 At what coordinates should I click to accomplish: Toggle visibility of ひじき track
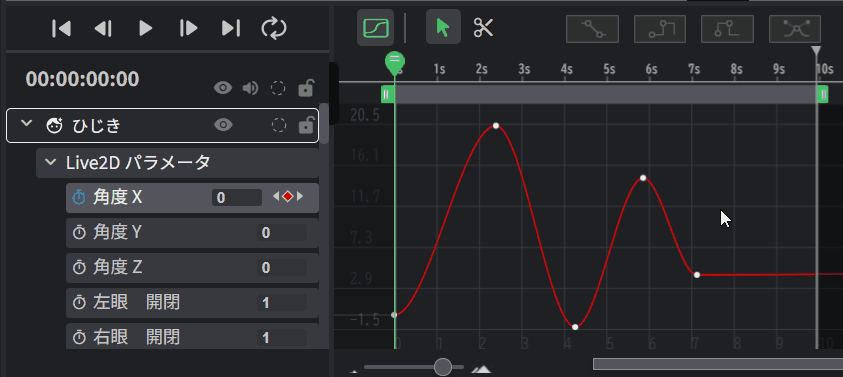pyautogui.click(x=223, y=125)
